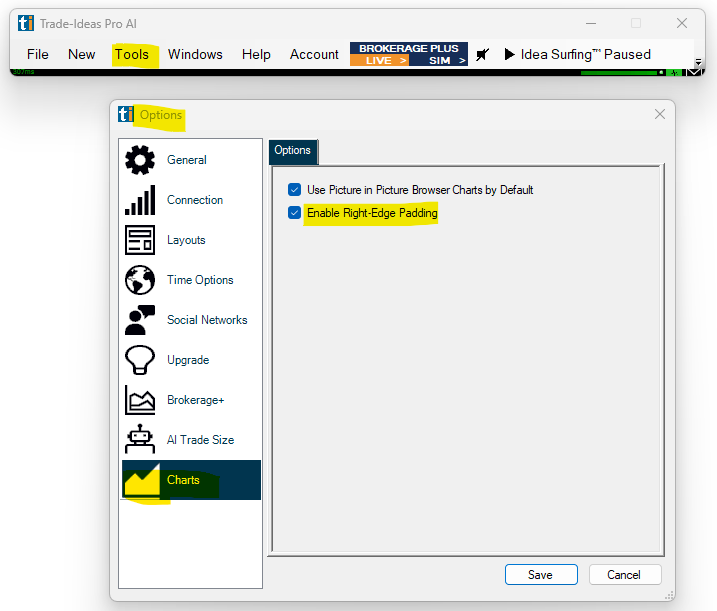Viewport: 717px width, 611px height.
Task: Disable the Enable Right-Edge Padding checkbox
Action: point(294,212)
